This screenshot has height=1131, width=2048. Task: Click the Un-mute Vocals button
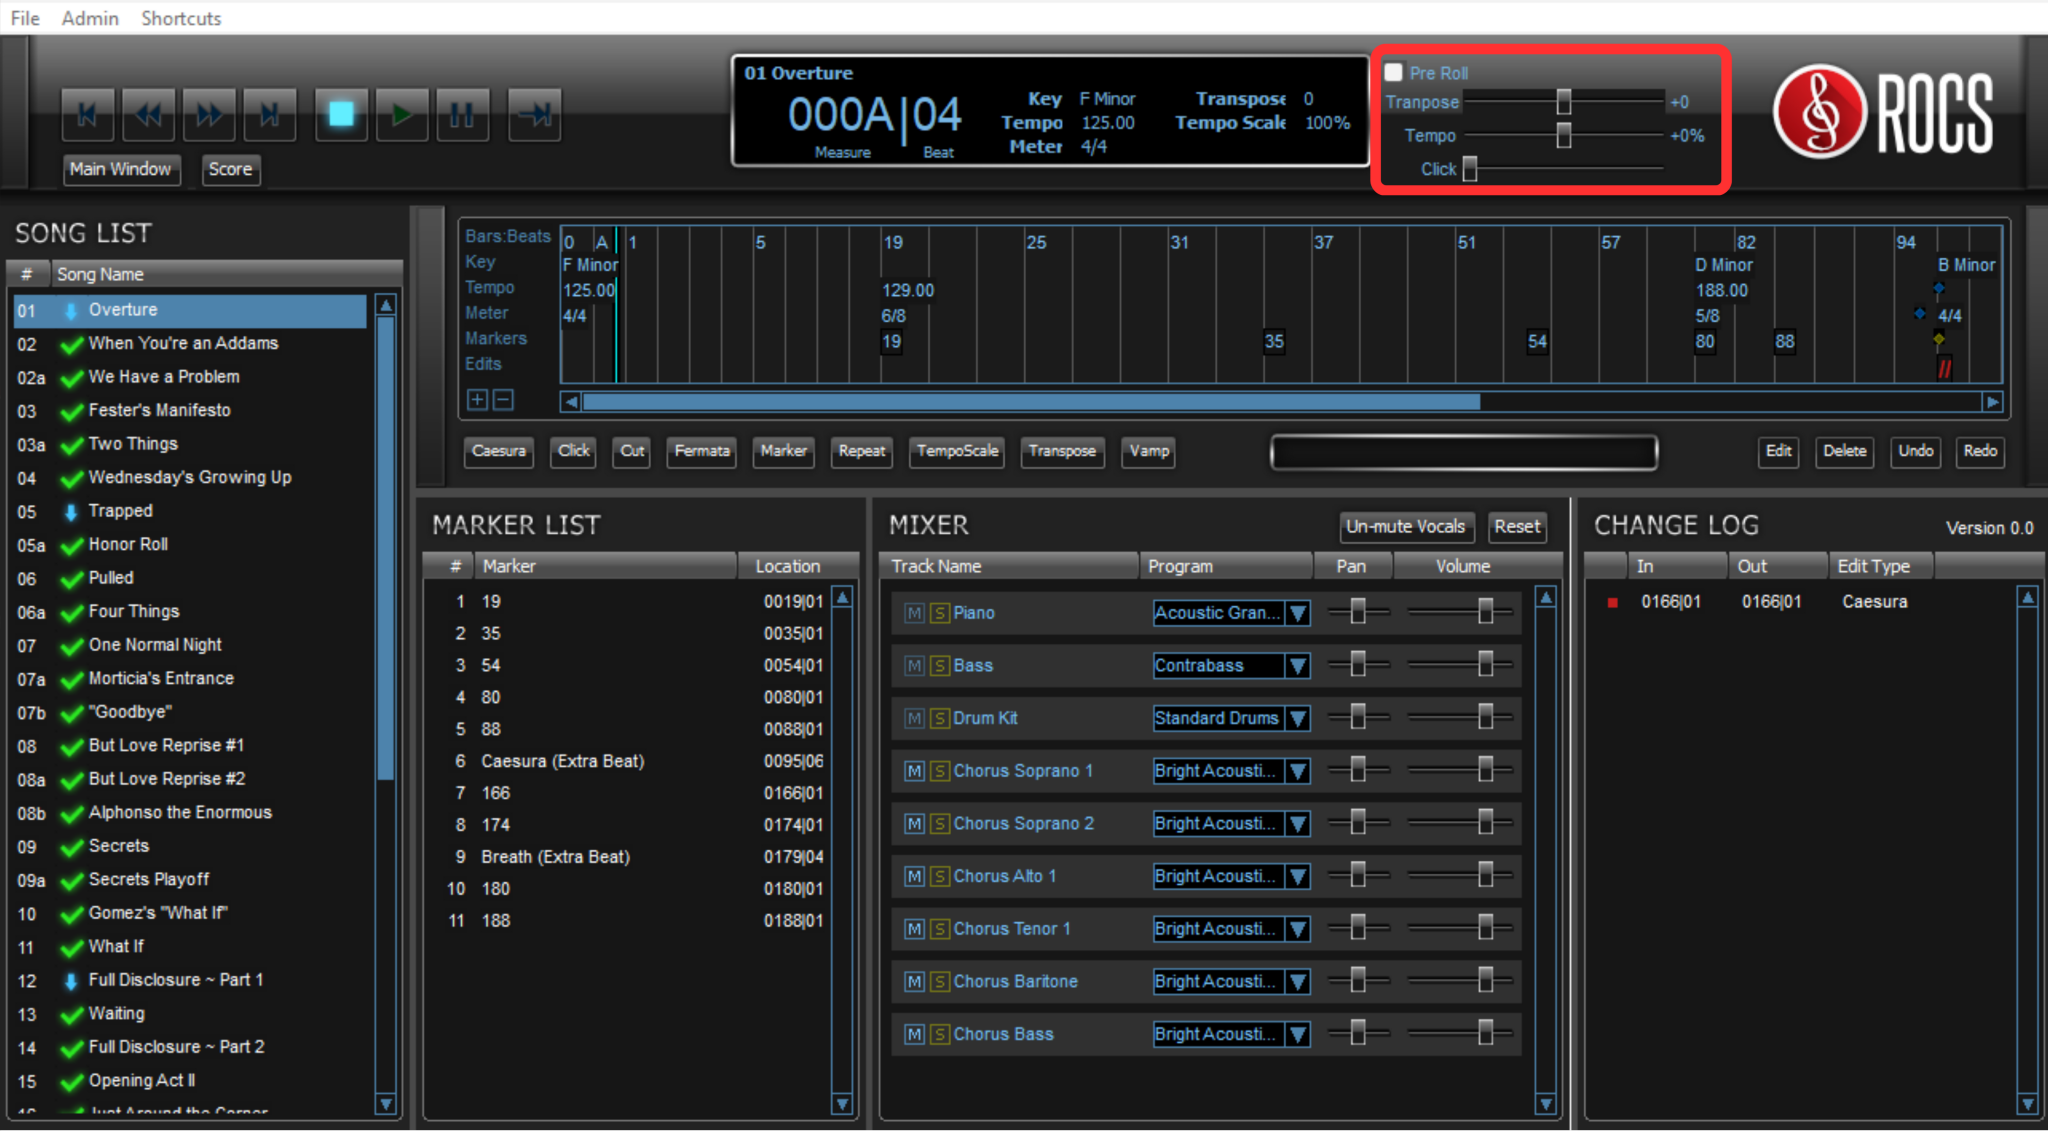[1406, 527]
